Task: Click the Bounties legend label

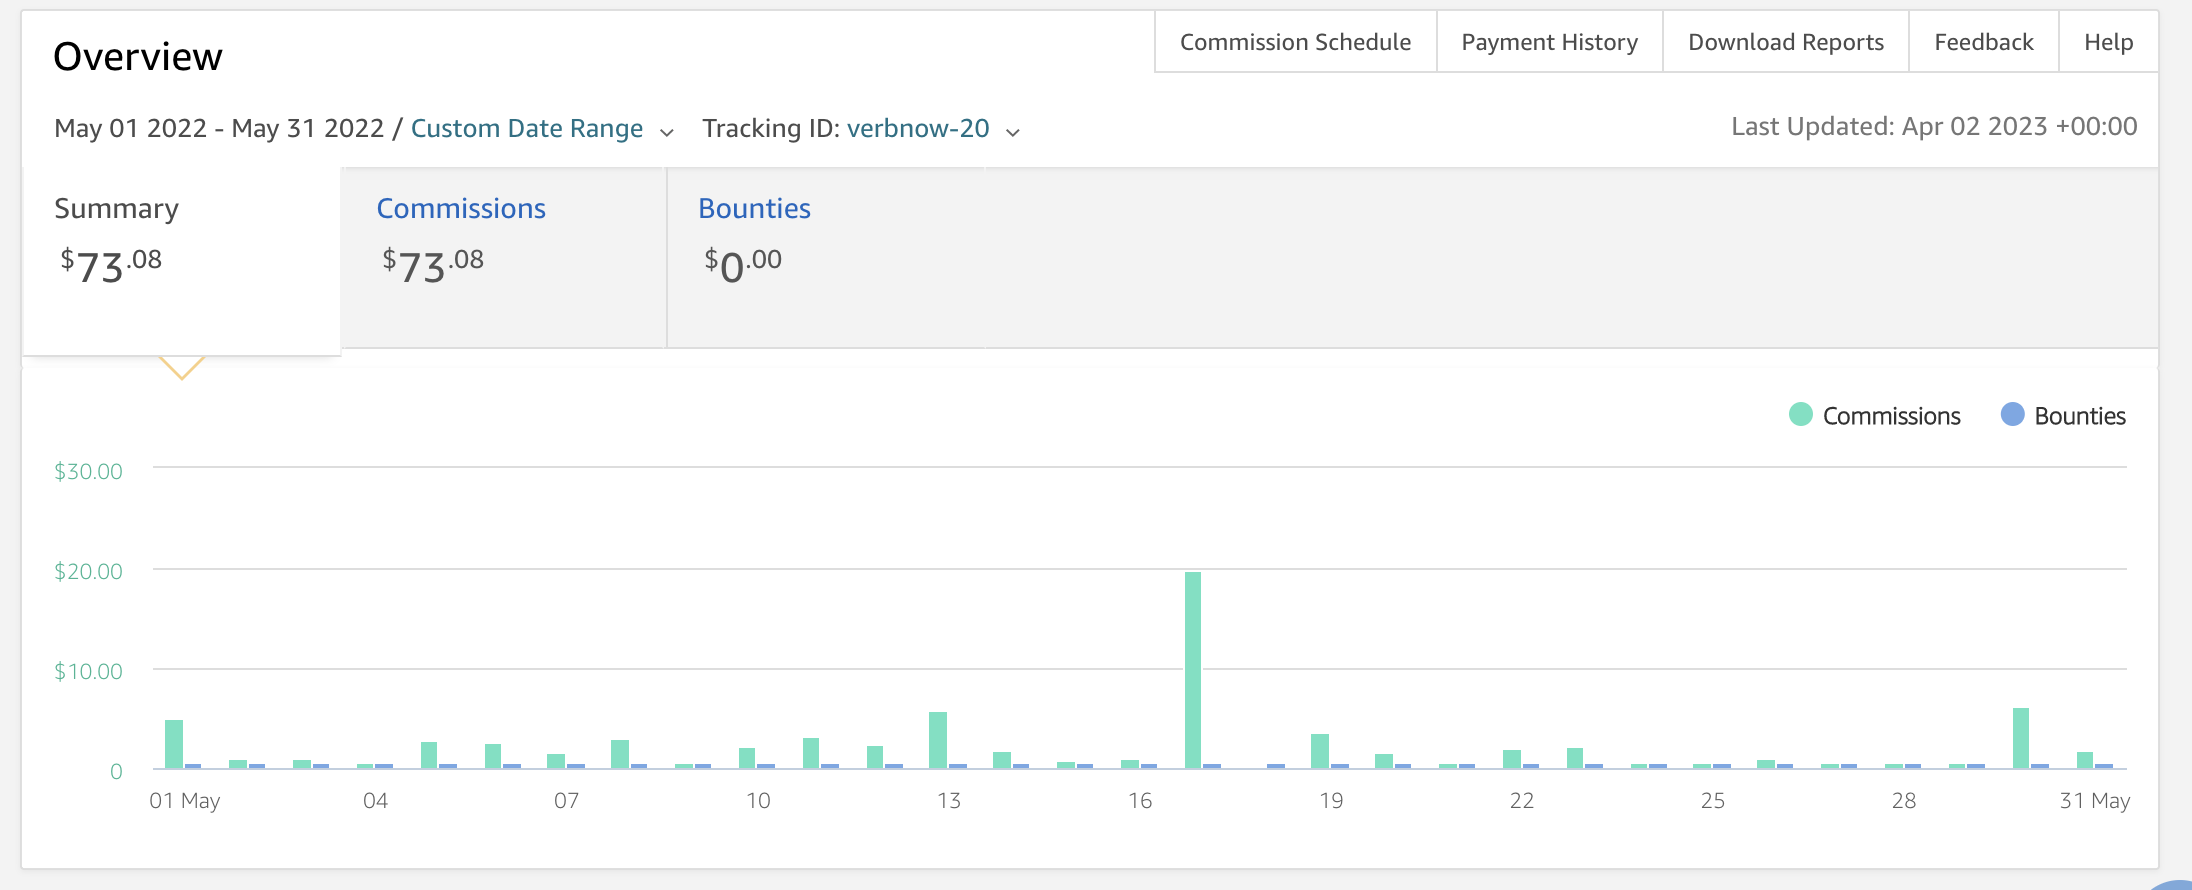Action: tap(2080, 416)
